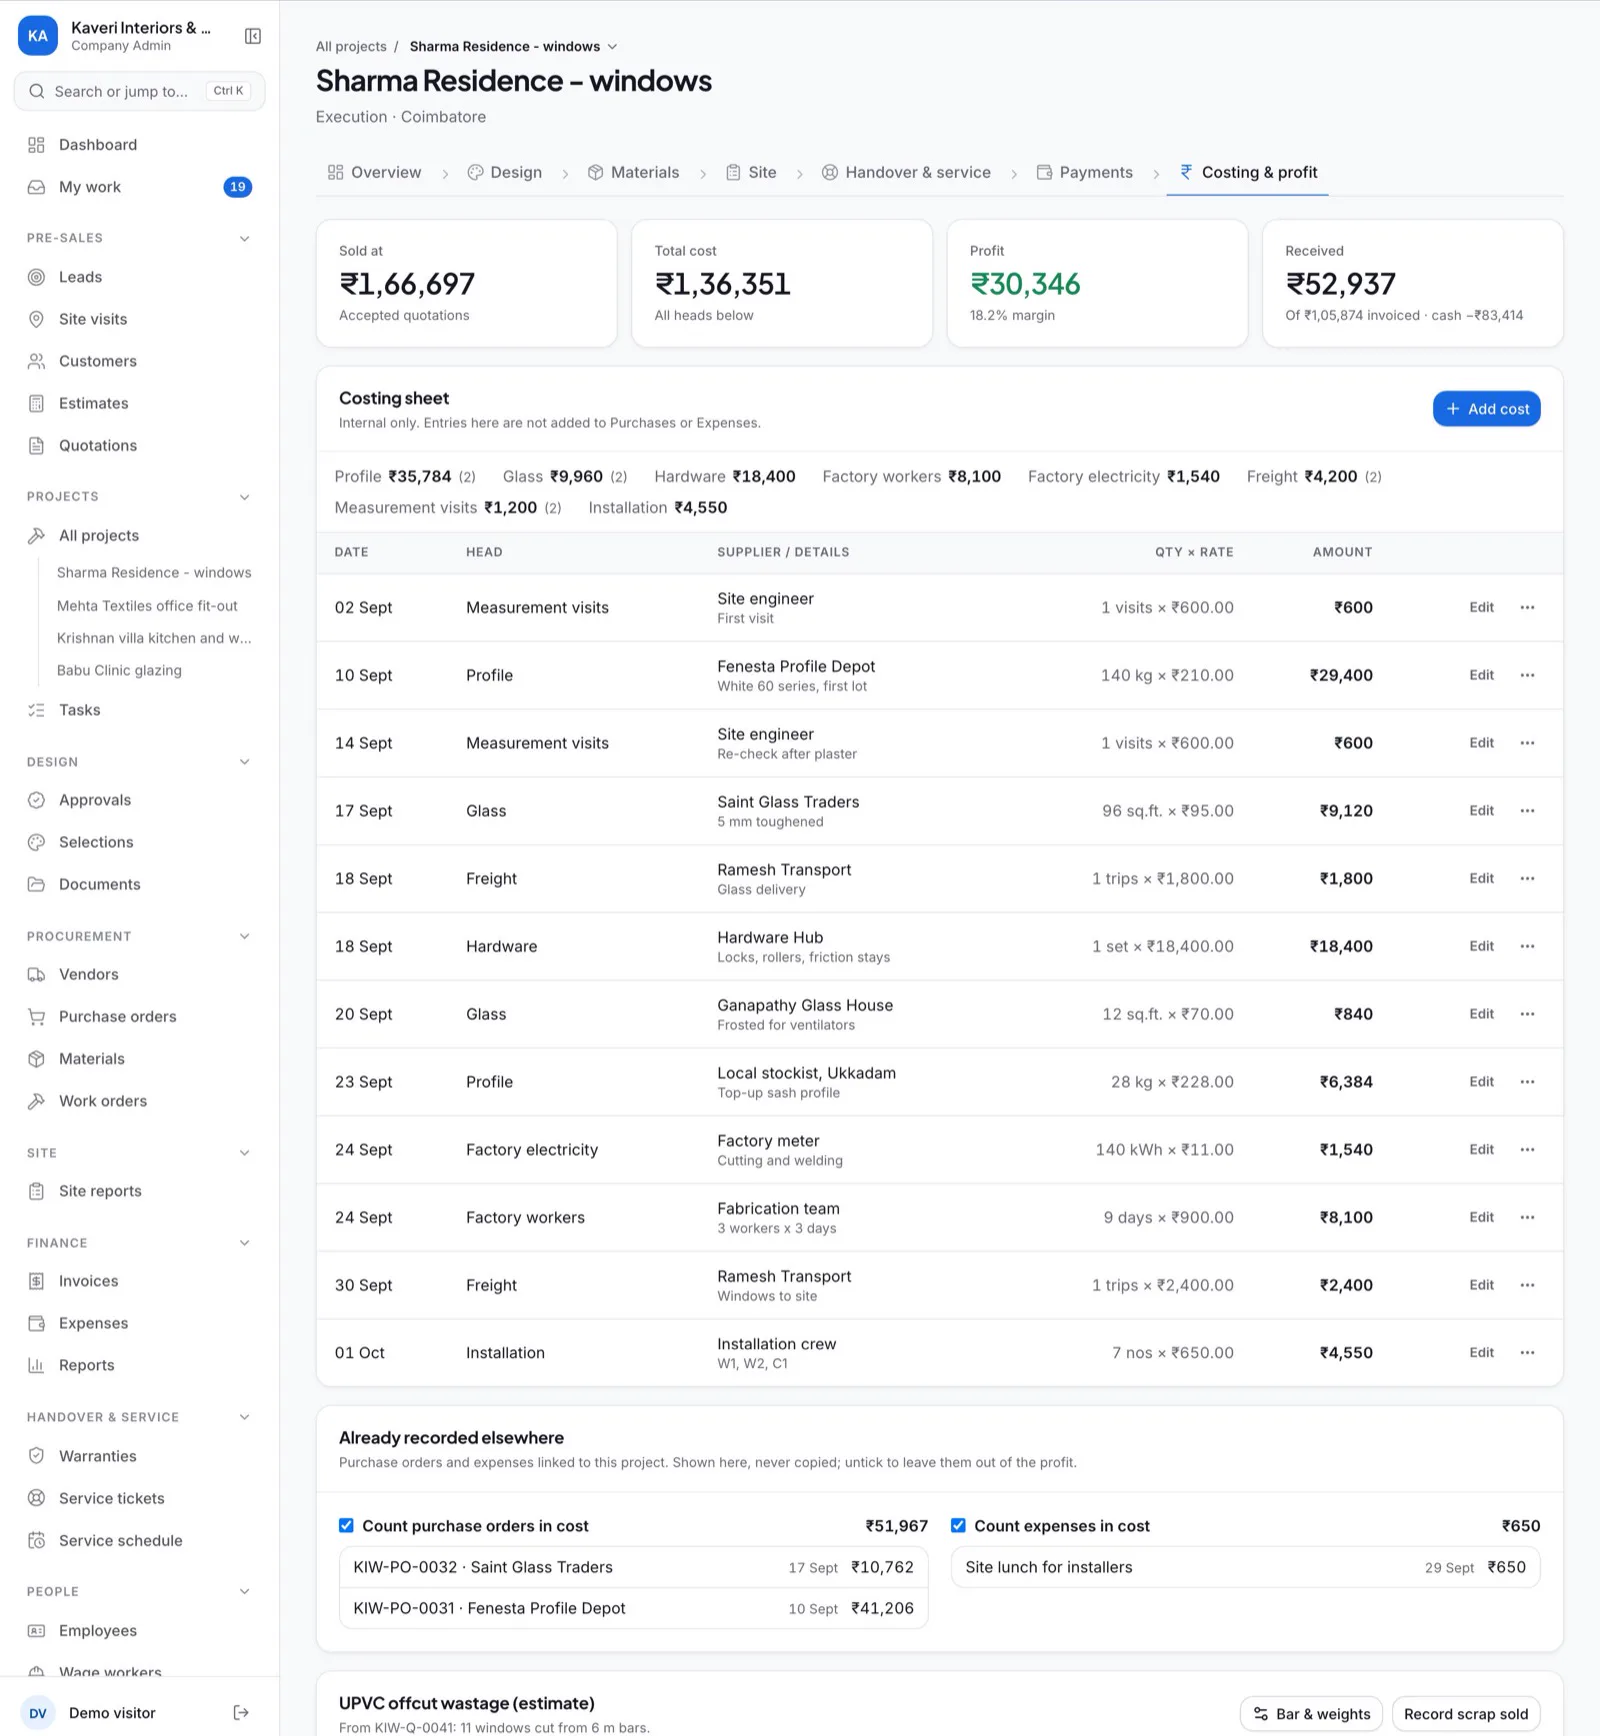This screenshot has height=1736, width=1600.
Task: Collapse the Design section chevron
Action: (244, 762)
